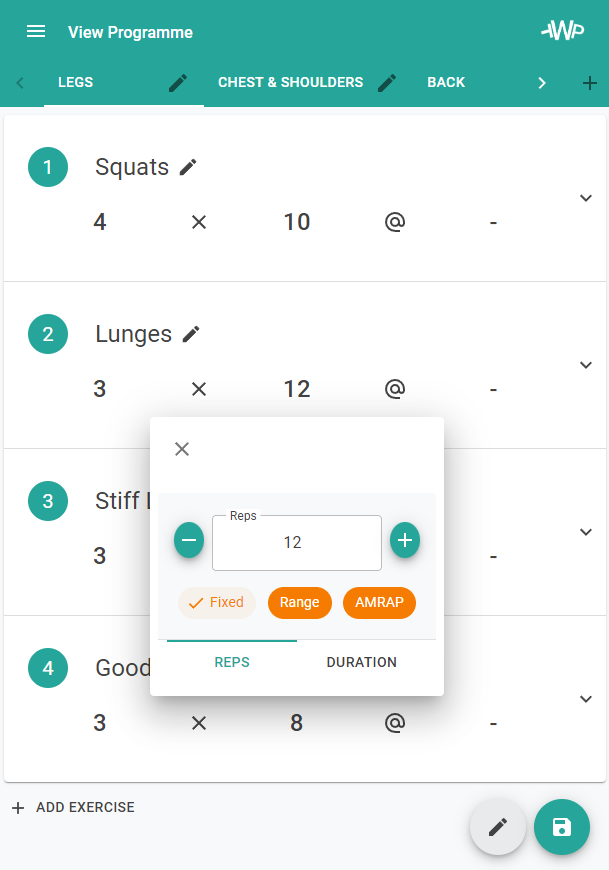Increase reps with the plus button
The image size is (609, 870).
pyautogui.click(x=405, y=540)
